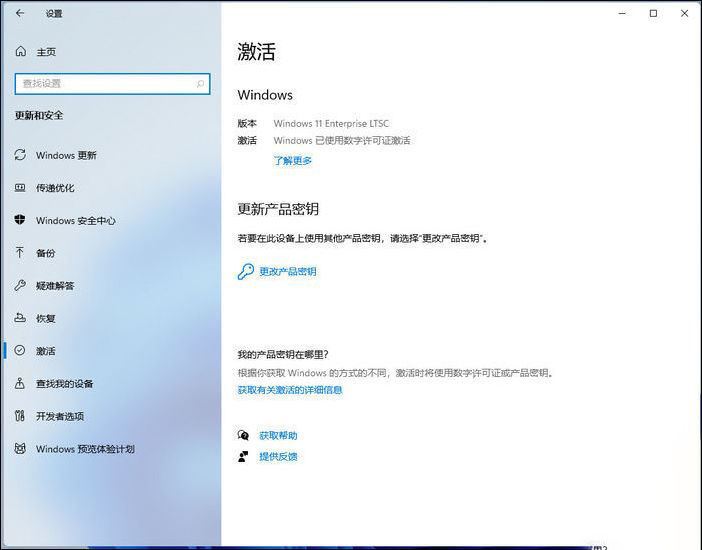This screenshot has width=702, height=550.
Task: Click the 获取帮助 link
Action: (278, 435)
